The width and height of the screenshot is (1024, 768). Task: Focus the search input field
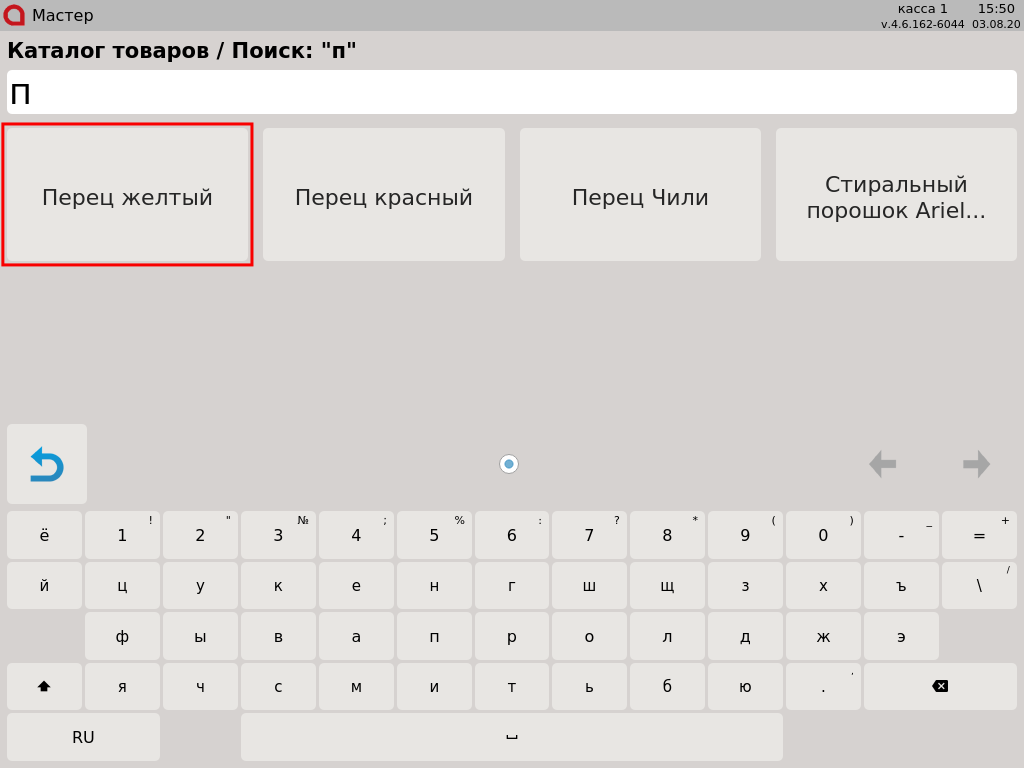pyautogui.click(x=512, y=92)
